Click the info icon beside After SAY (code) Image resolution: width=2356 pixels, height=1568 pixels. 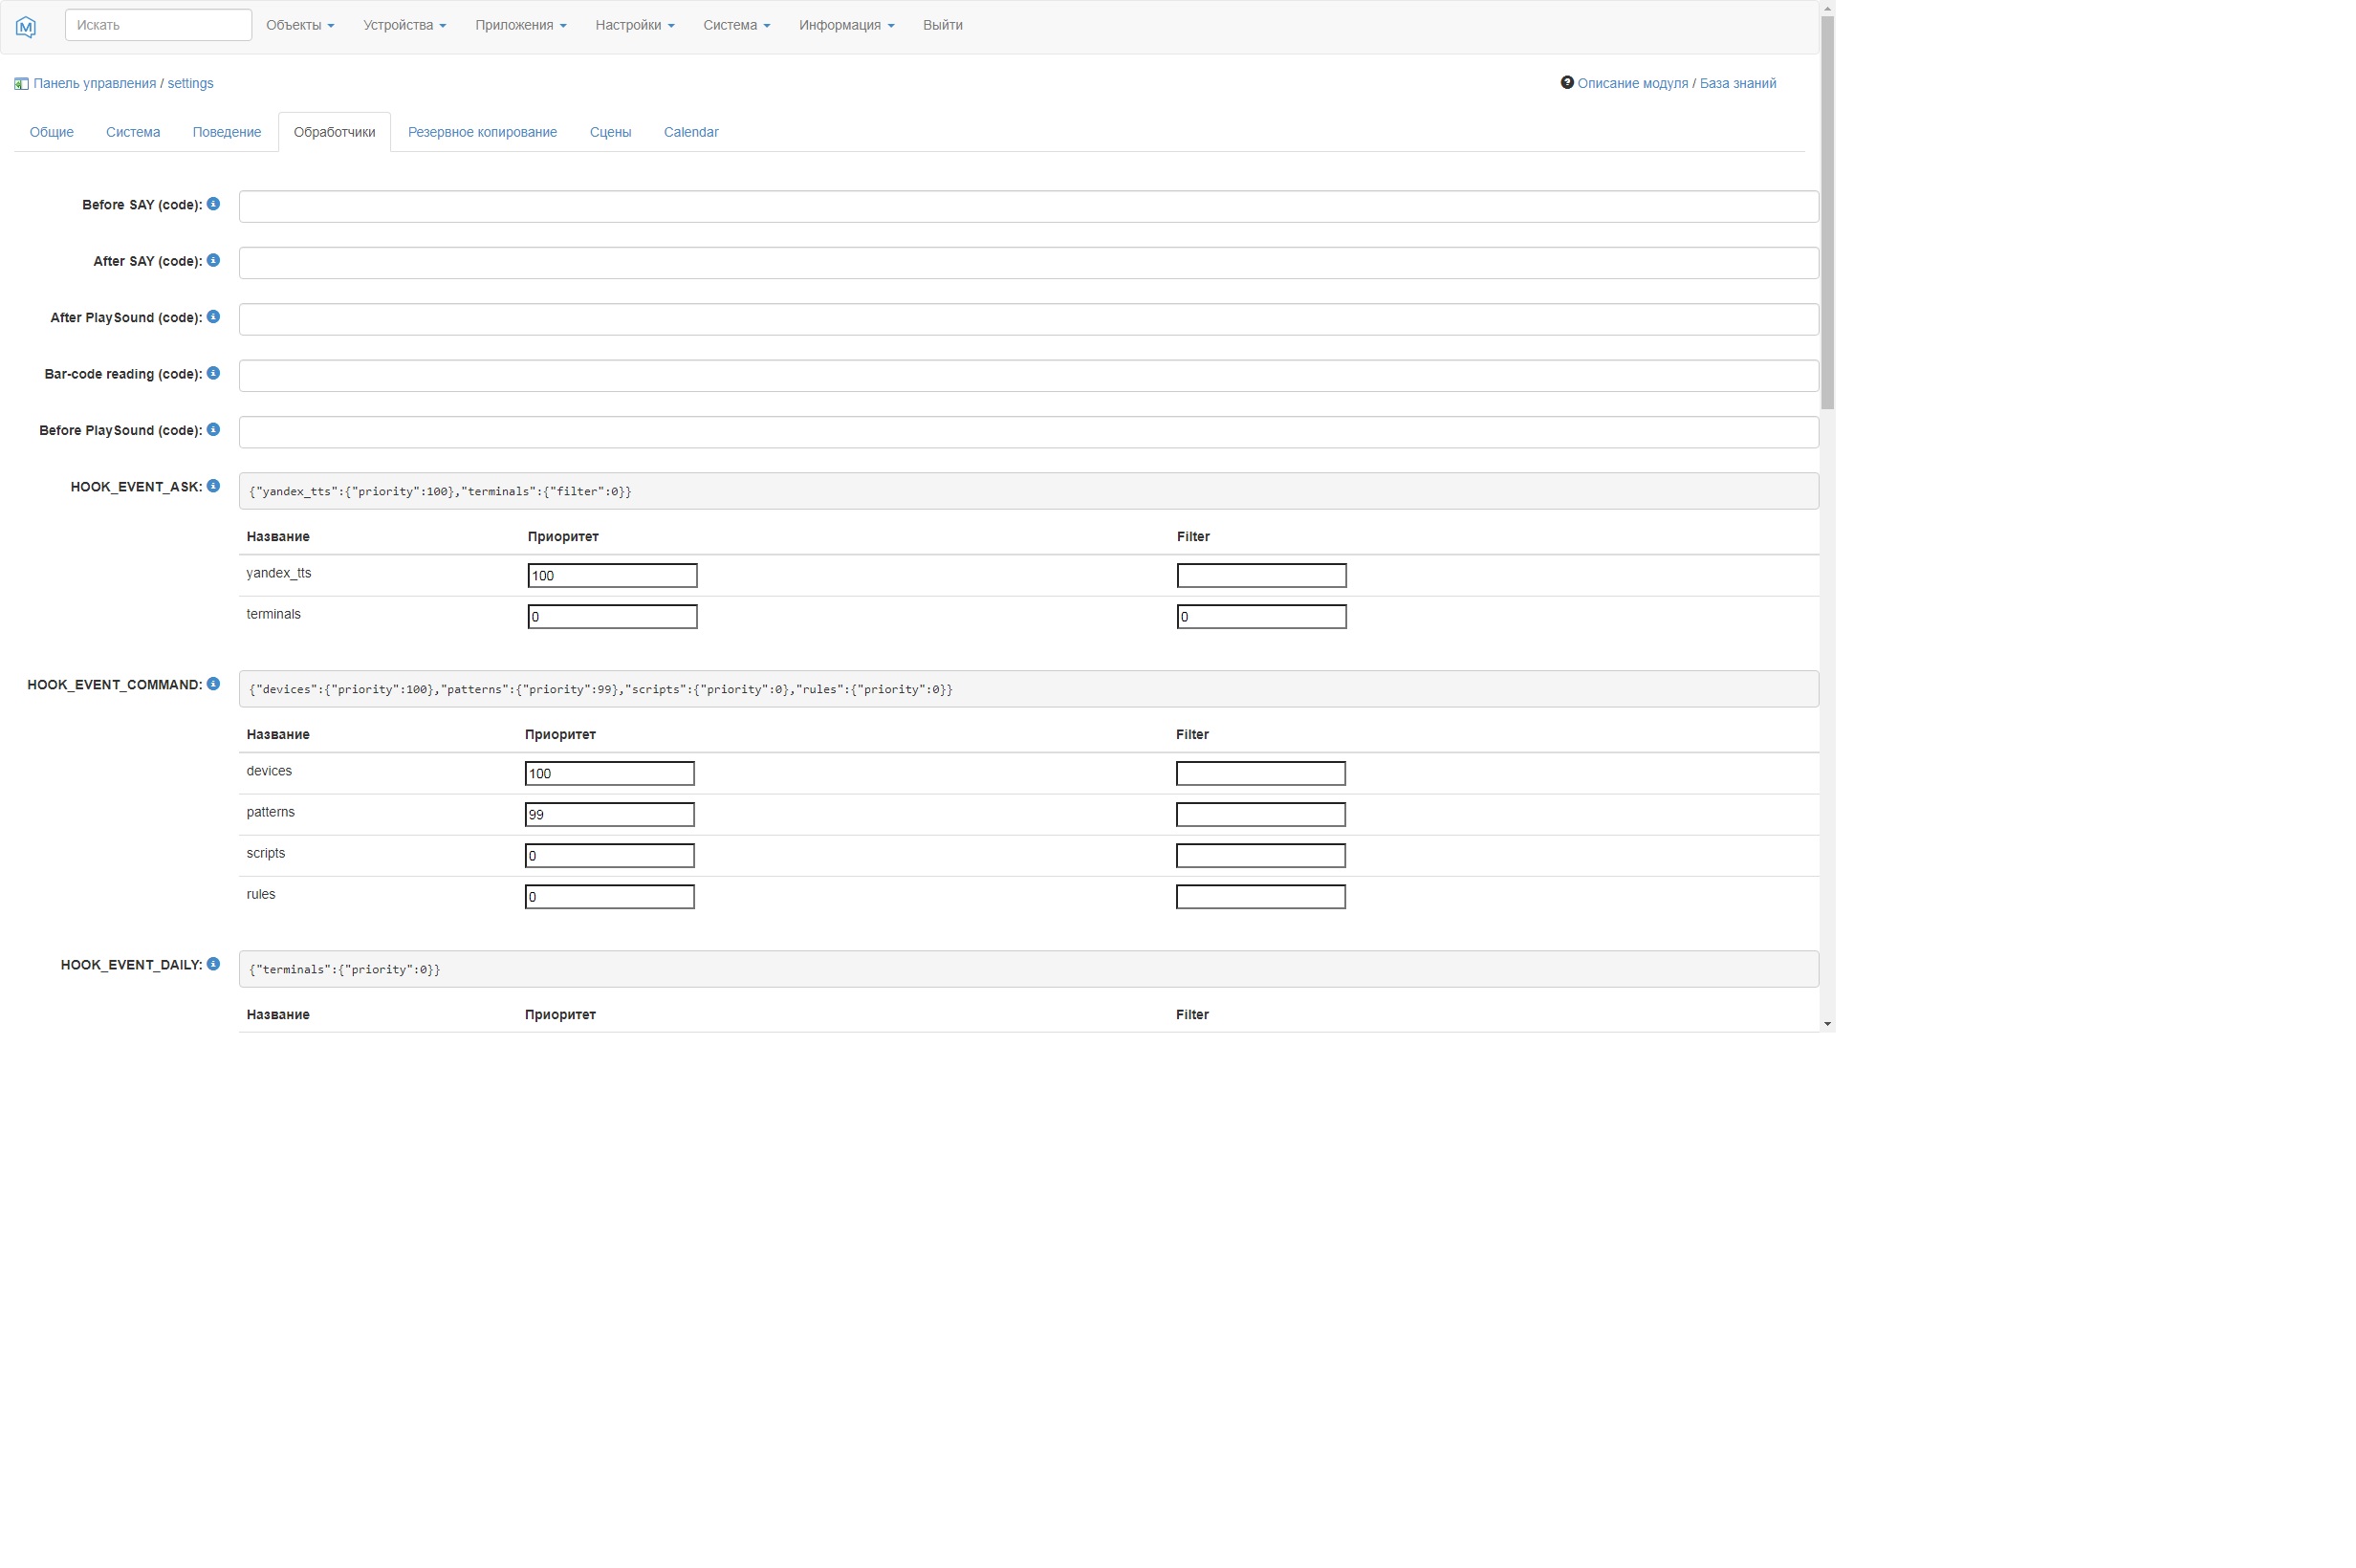pyautogui.click(x=212, y=259)
